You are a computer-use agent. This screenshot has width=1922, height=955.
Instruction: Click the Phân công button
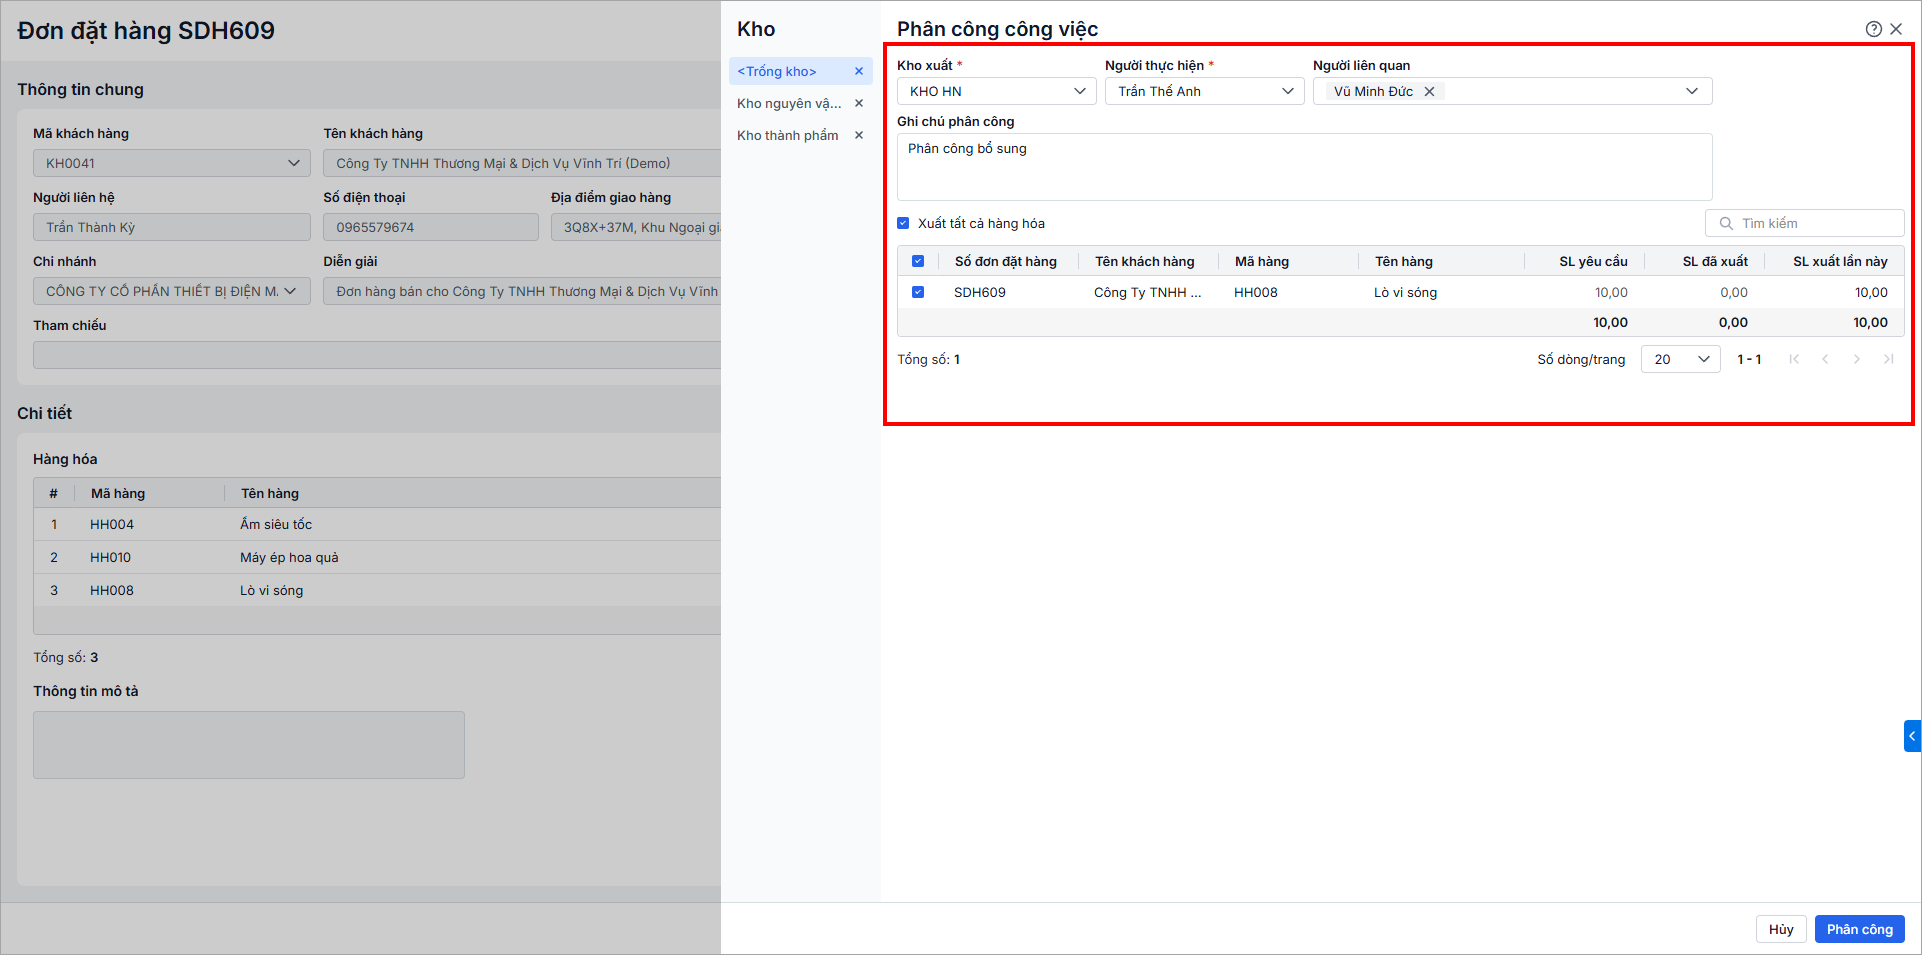tap(1859, 929)
